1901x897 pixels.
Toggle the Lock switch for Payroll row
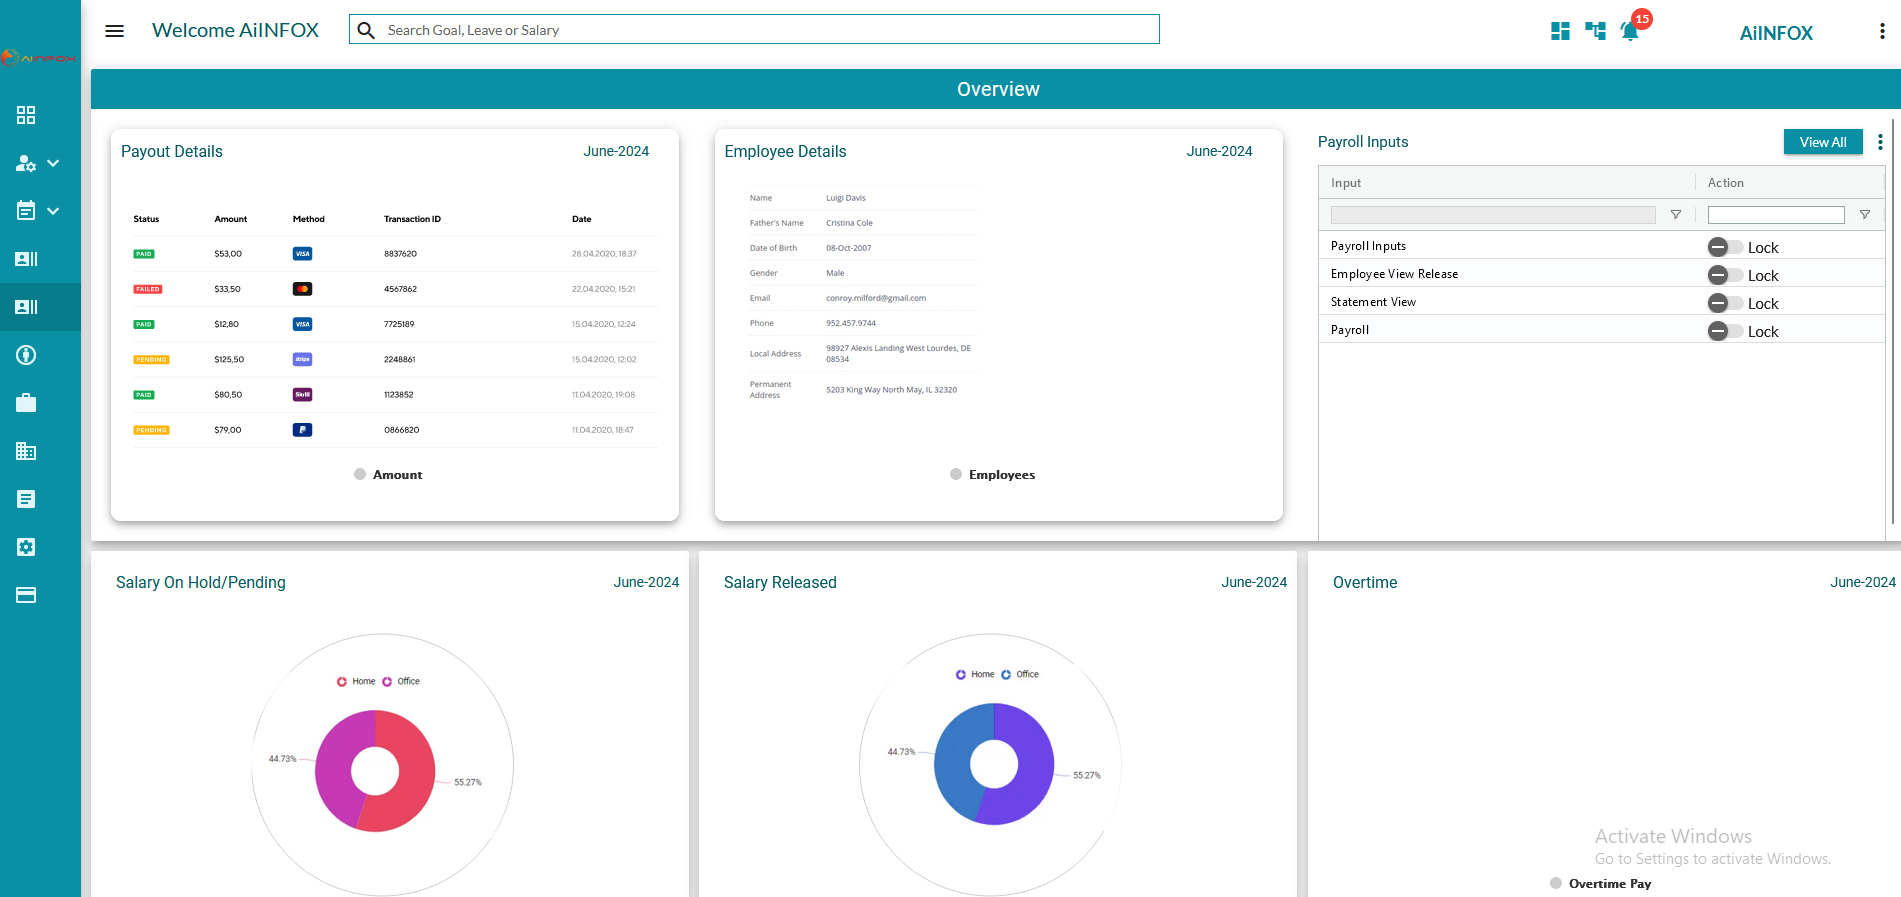(1724, 331)
